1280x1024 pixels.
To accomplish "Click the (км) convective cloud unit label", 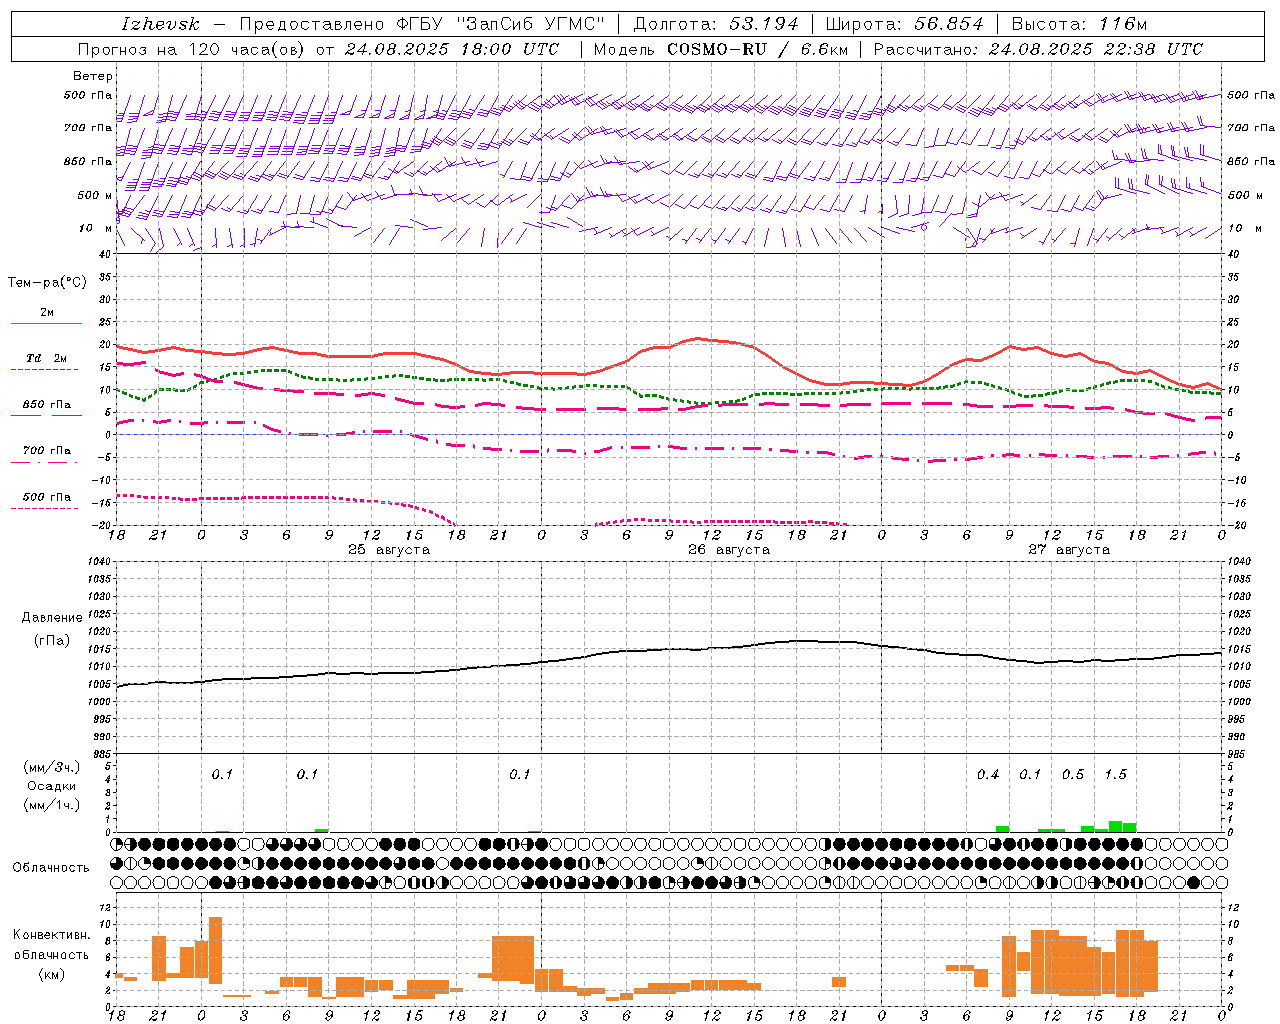I will [x=51, y=974].
